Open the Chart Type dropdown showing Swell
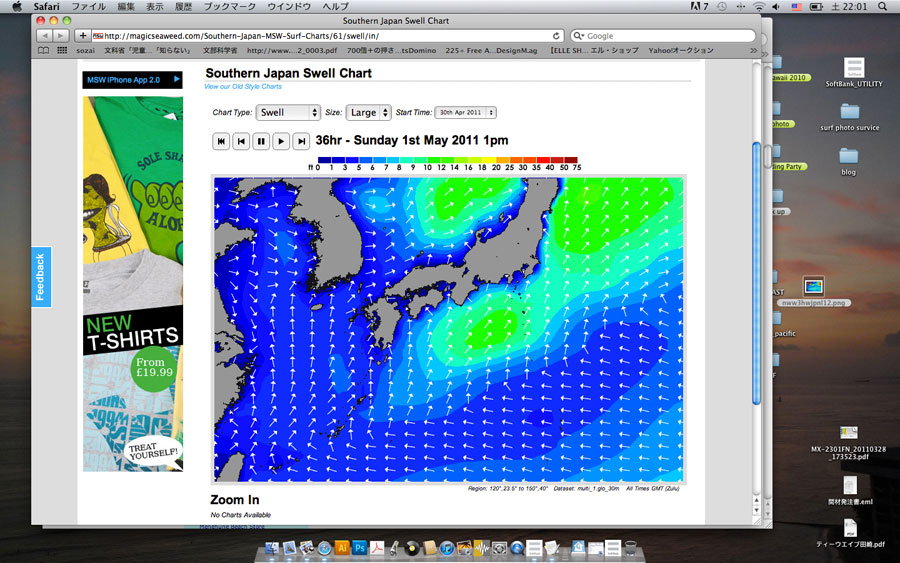 [x=288, y=112]
